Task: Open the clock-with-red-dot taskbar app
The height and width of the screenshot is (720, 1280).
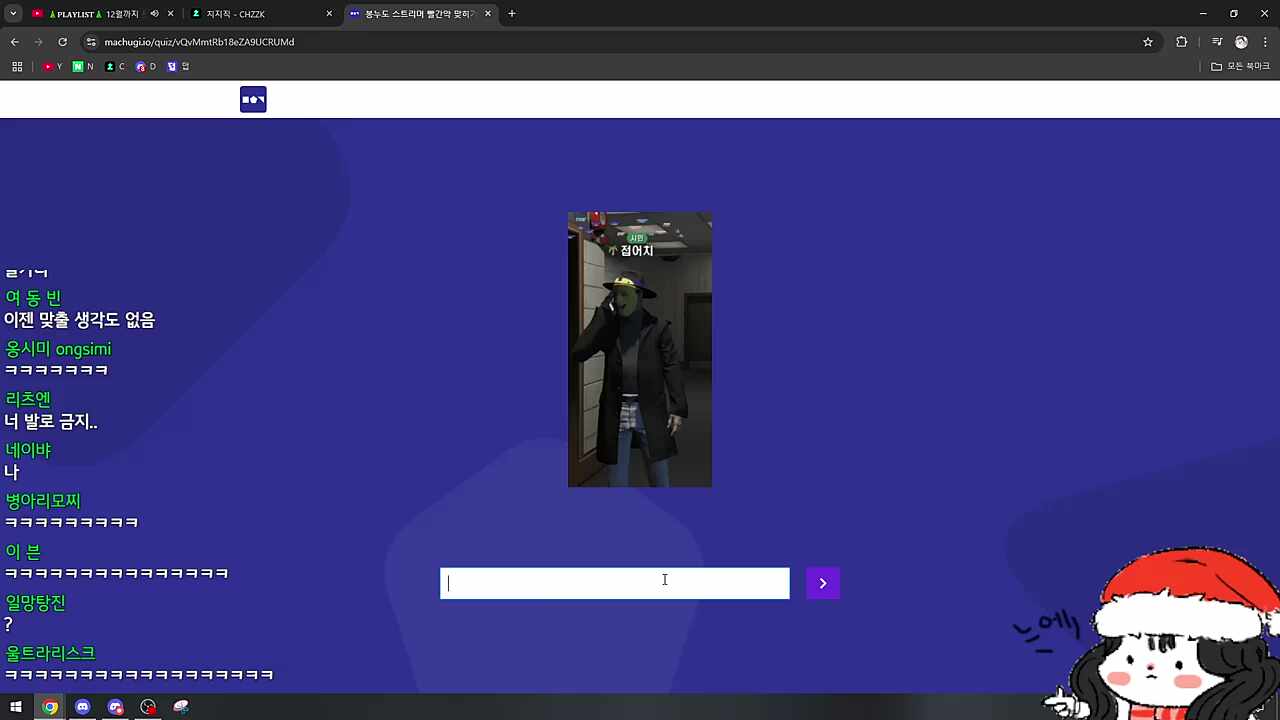Action: [x=148, y=707]
